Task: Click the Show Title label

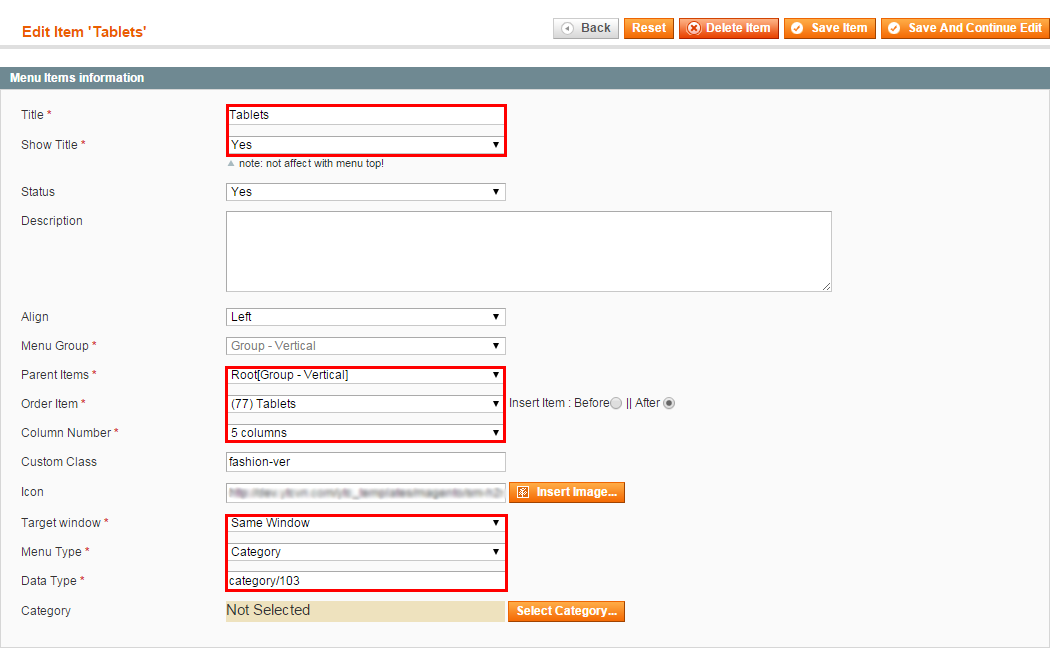Action: (50, 145)
